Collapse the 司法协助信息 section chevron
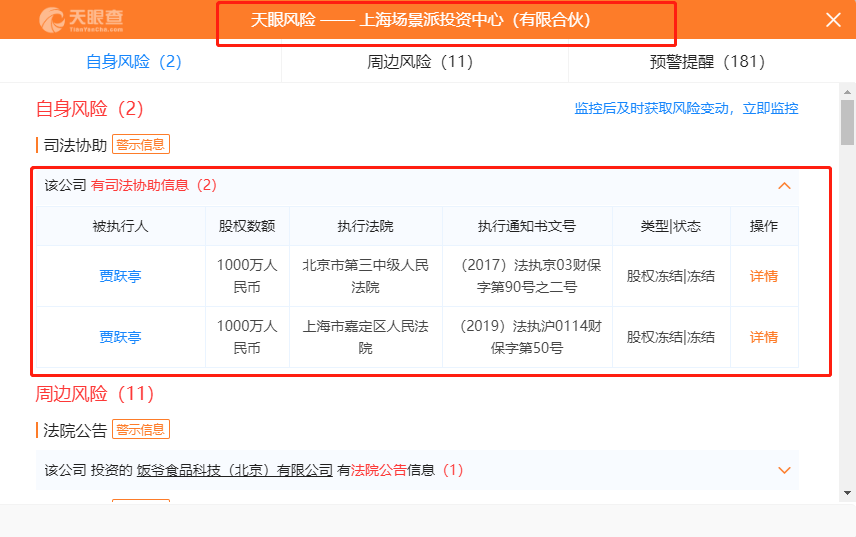The width and height of the screenshot is (856, 537). [785, 185]
